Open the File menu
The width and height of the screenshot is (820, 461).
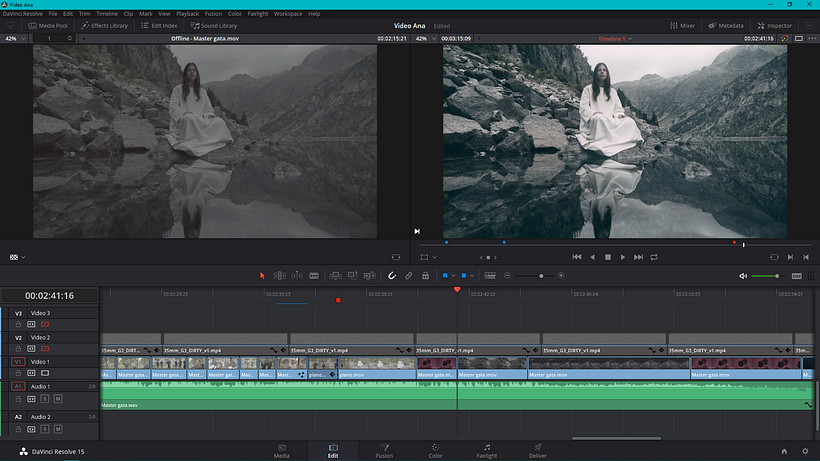(53, 14)
